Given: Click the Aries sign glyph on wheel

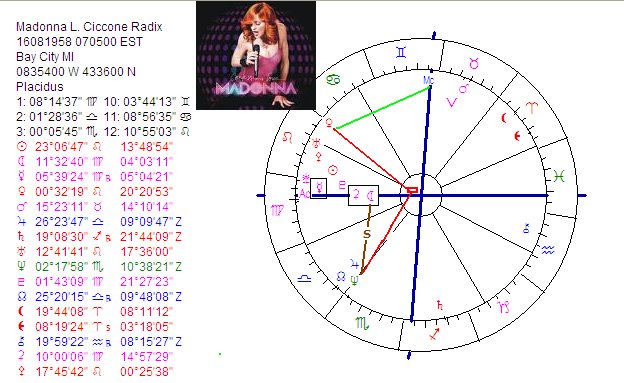Looking at the screenshot, I should tap(532, 107).
